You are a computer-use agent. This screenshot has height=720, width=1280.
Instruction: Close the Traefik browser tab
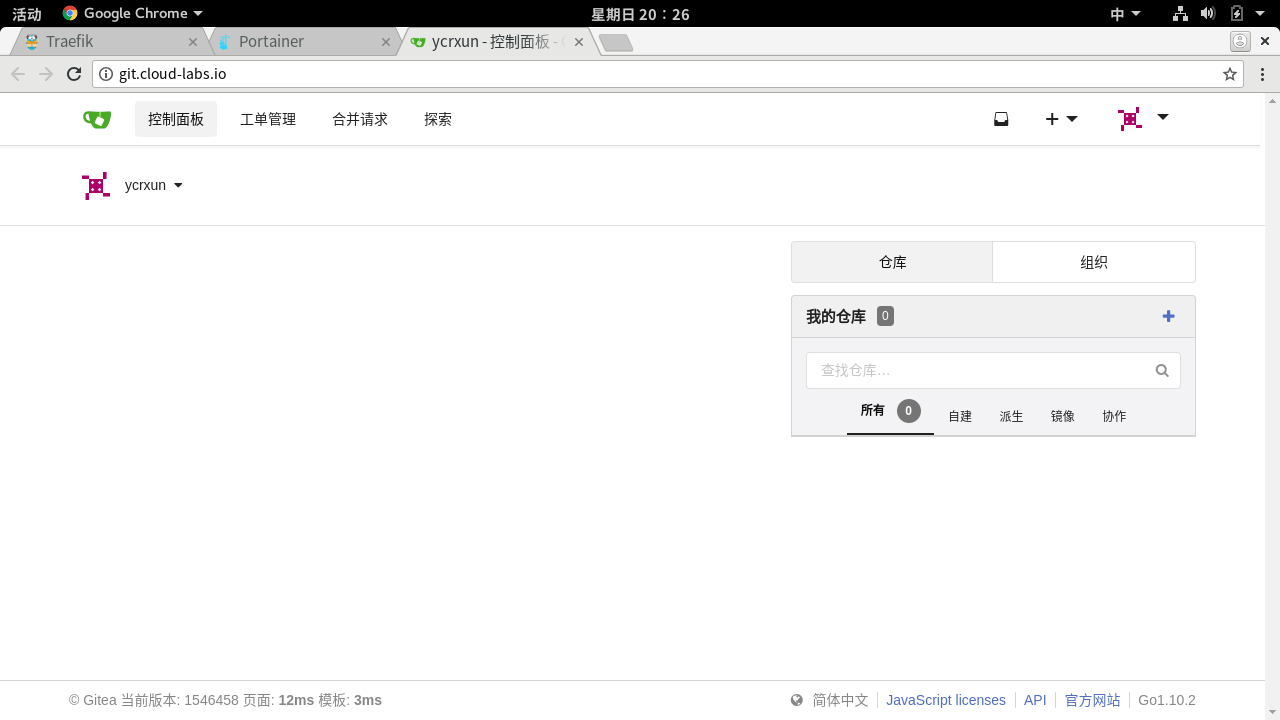[193, 42]
